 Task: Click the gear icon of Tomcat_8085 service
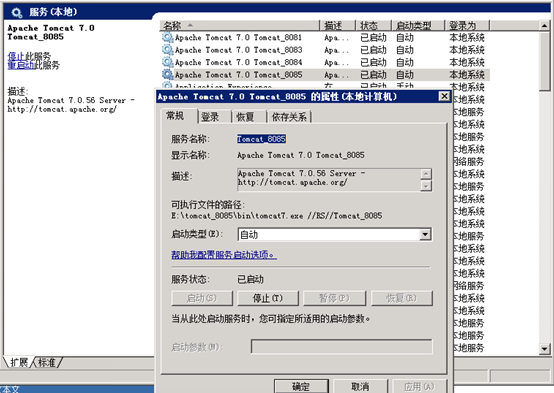[x=167, y=74]
